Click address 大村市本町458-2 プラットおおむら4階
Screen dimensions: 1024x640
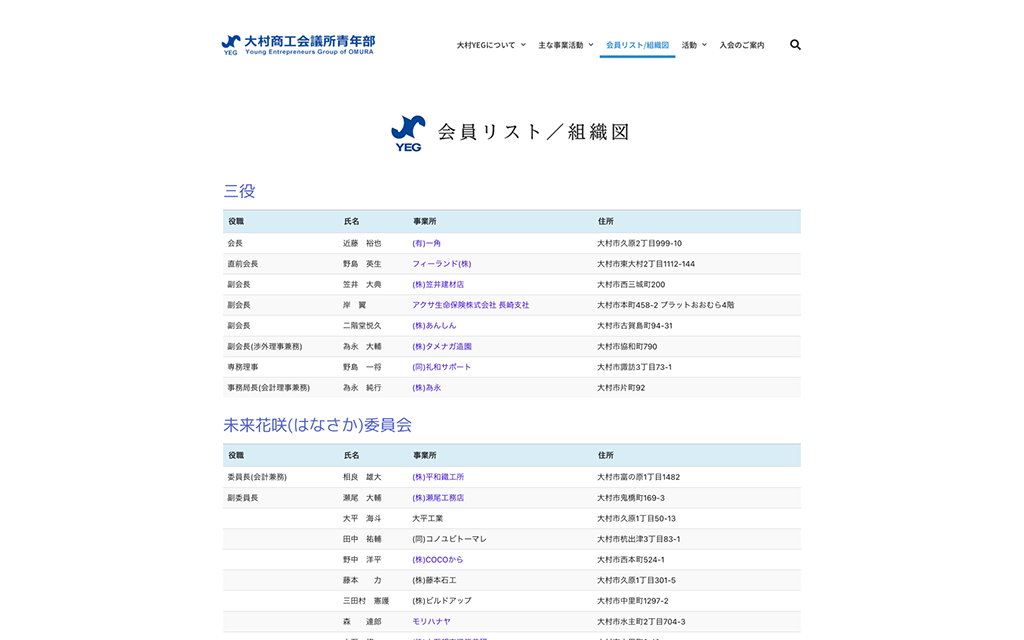[x=665, y=305]
